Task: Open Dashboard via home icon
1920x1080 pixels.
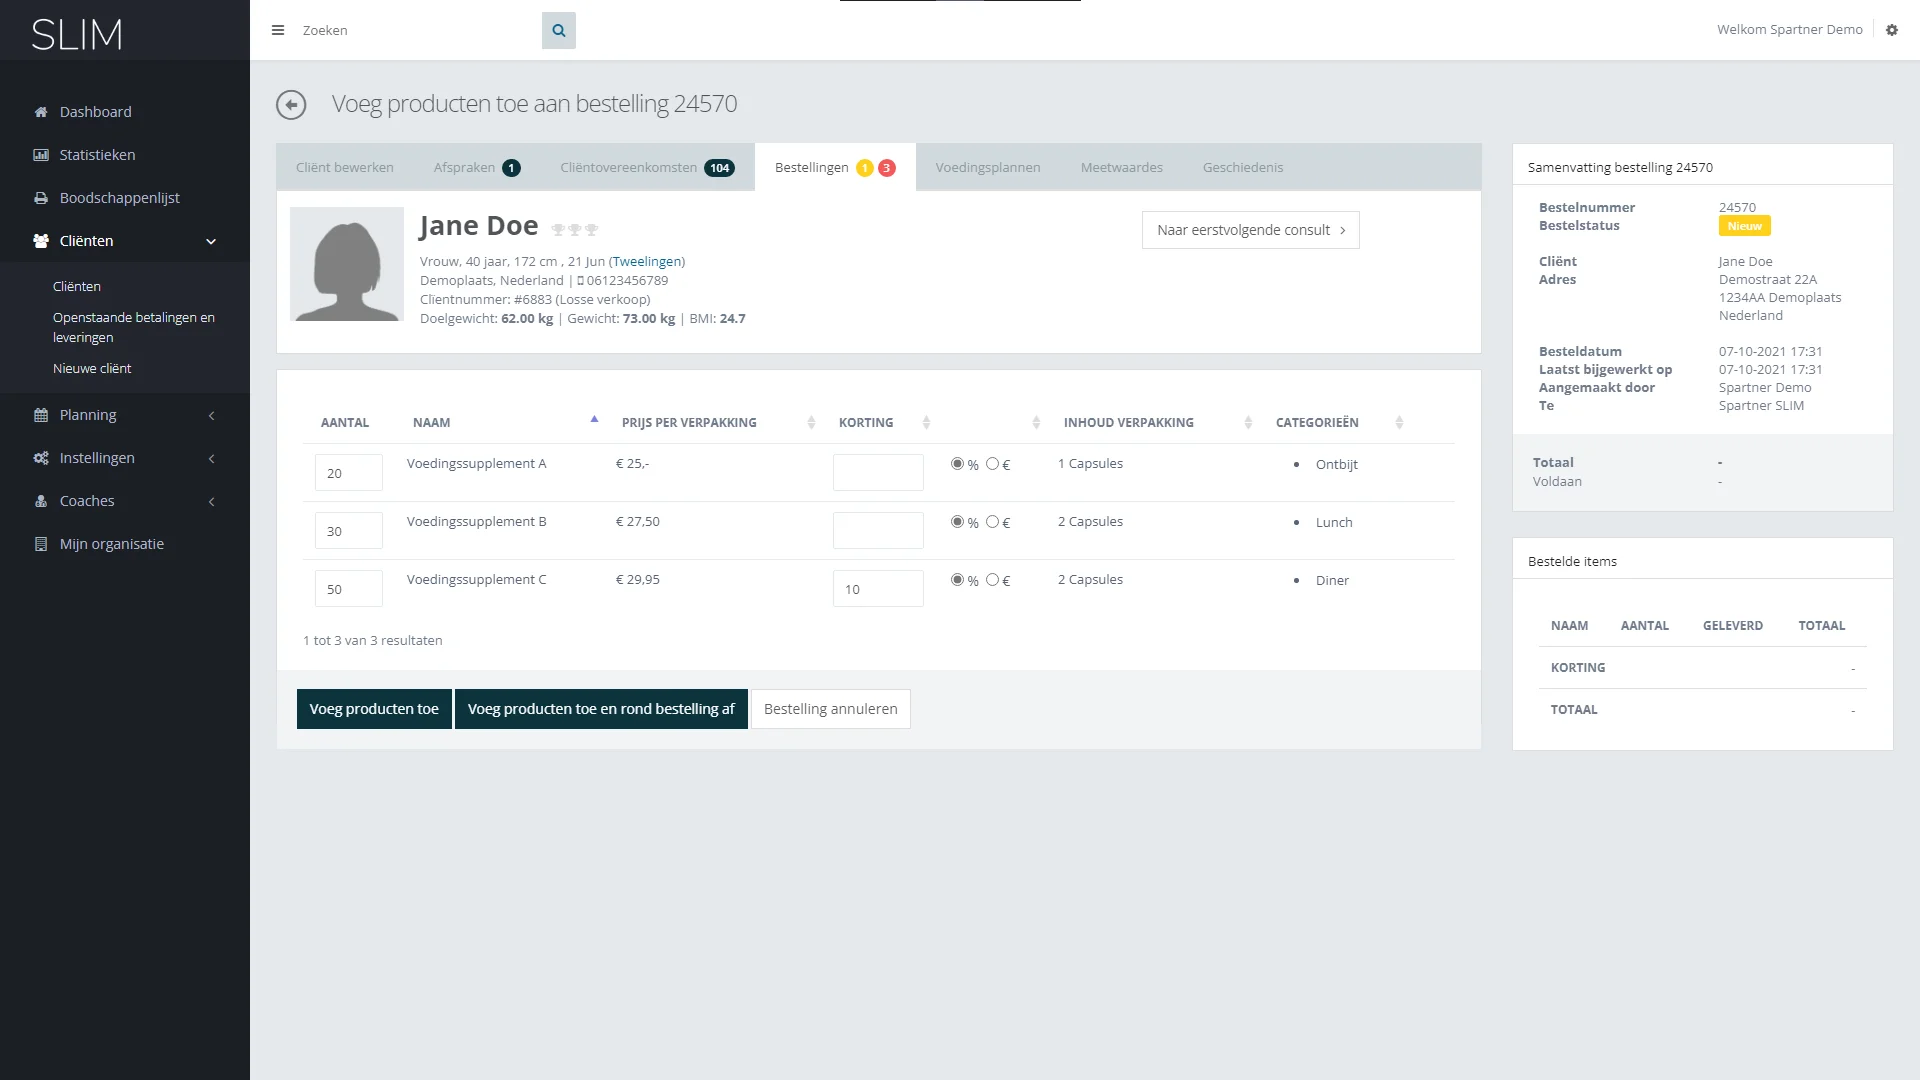Action: tap(41, 112)
